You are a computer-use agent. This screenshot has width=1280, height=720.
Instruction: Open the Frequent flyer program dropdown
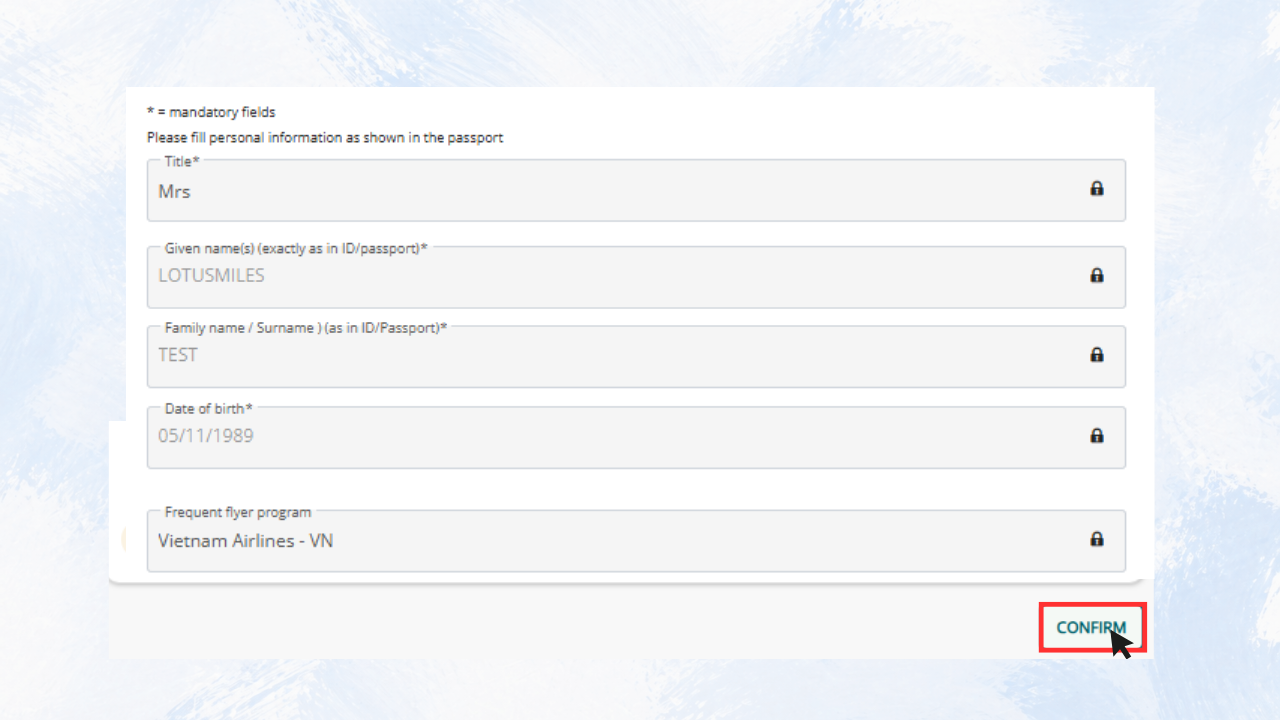click(636, 541)
